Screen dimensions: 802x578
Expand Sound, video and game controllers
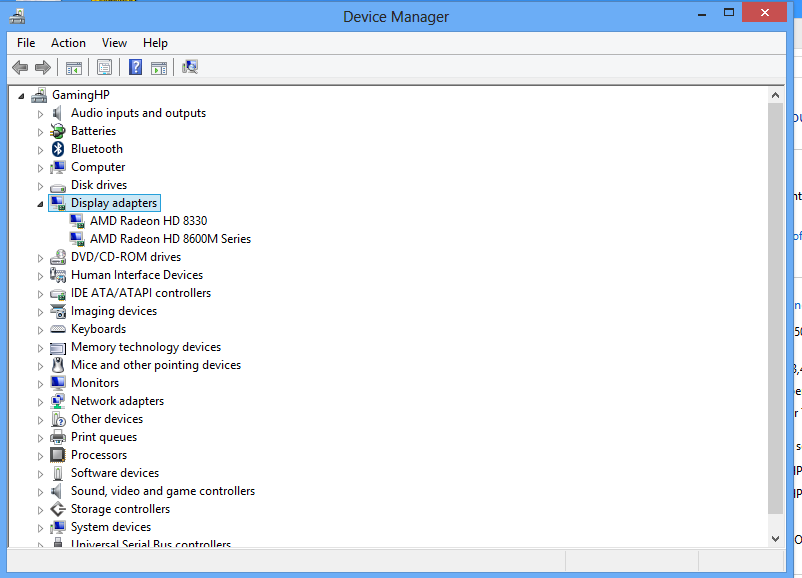(x=41, y=492)
